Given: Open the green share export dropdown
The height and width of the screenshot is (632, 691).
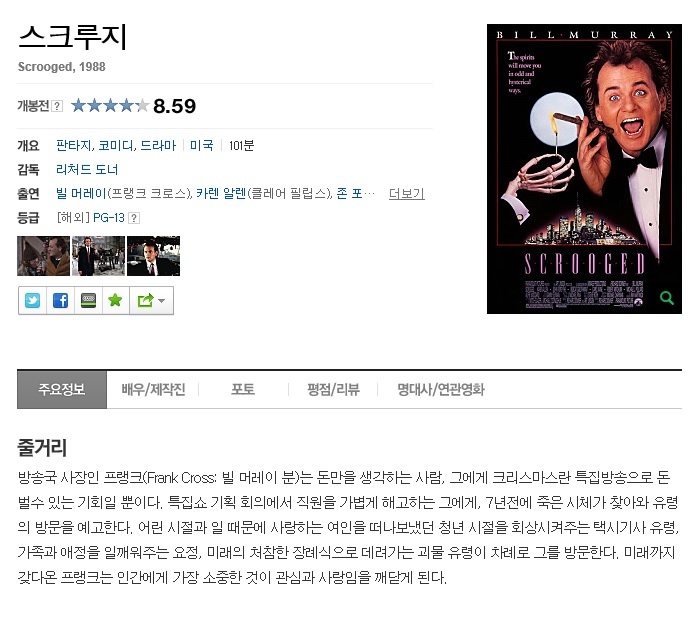Looking at the screenshot, I should pos(151,301).
